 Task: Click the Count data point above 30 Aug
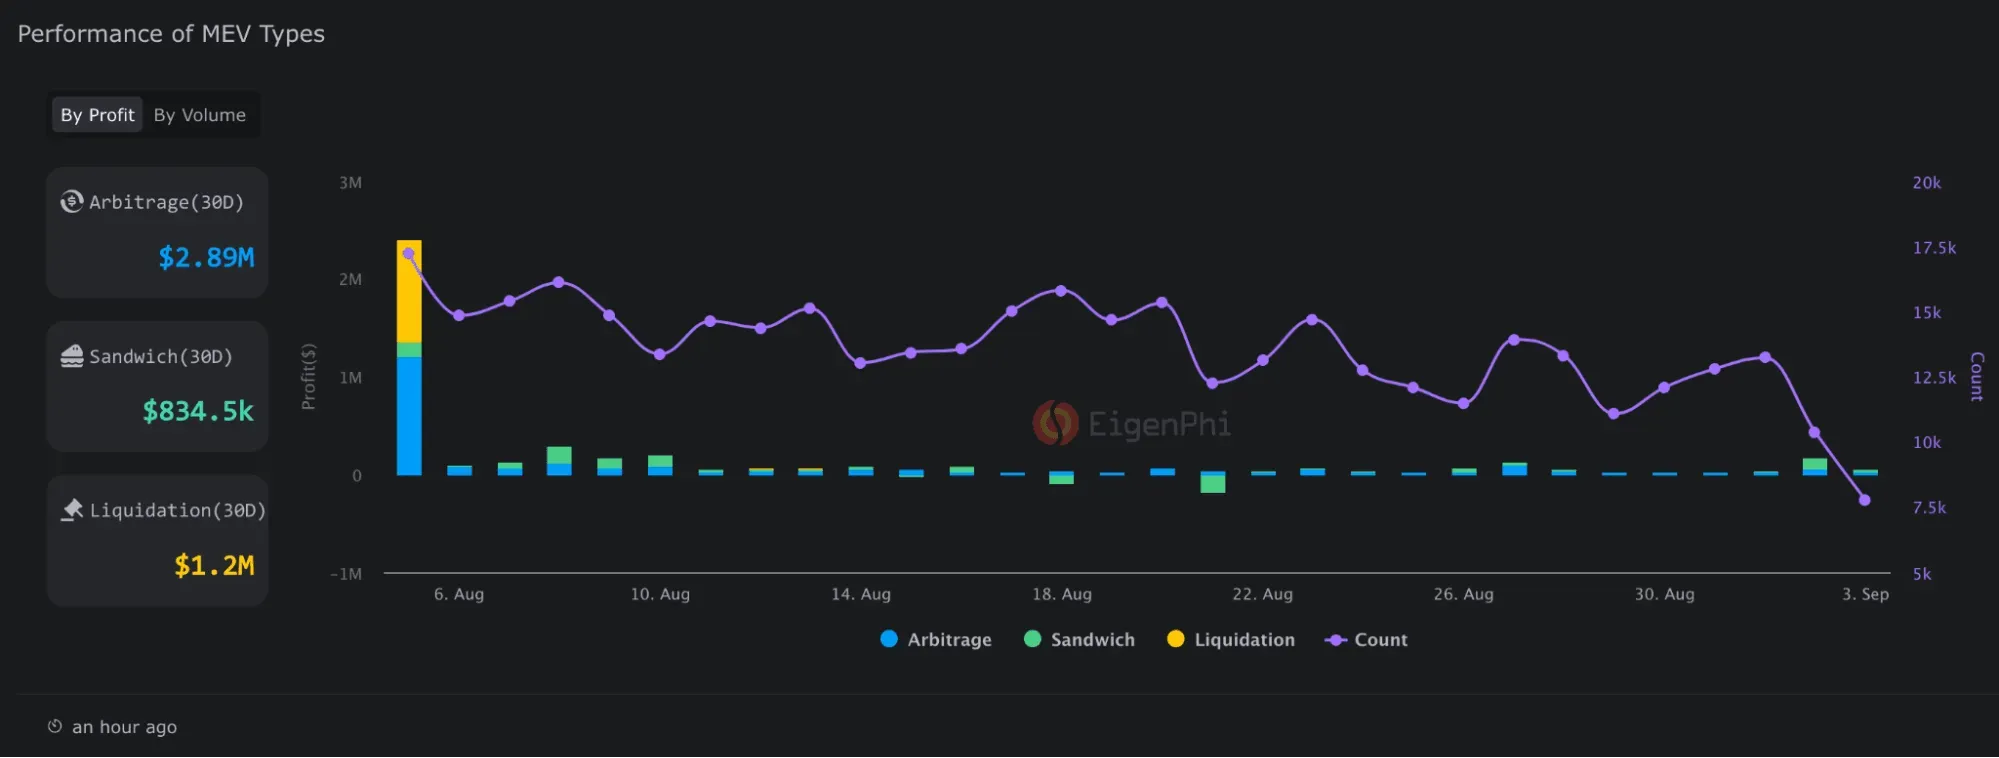click(1664, 387)
